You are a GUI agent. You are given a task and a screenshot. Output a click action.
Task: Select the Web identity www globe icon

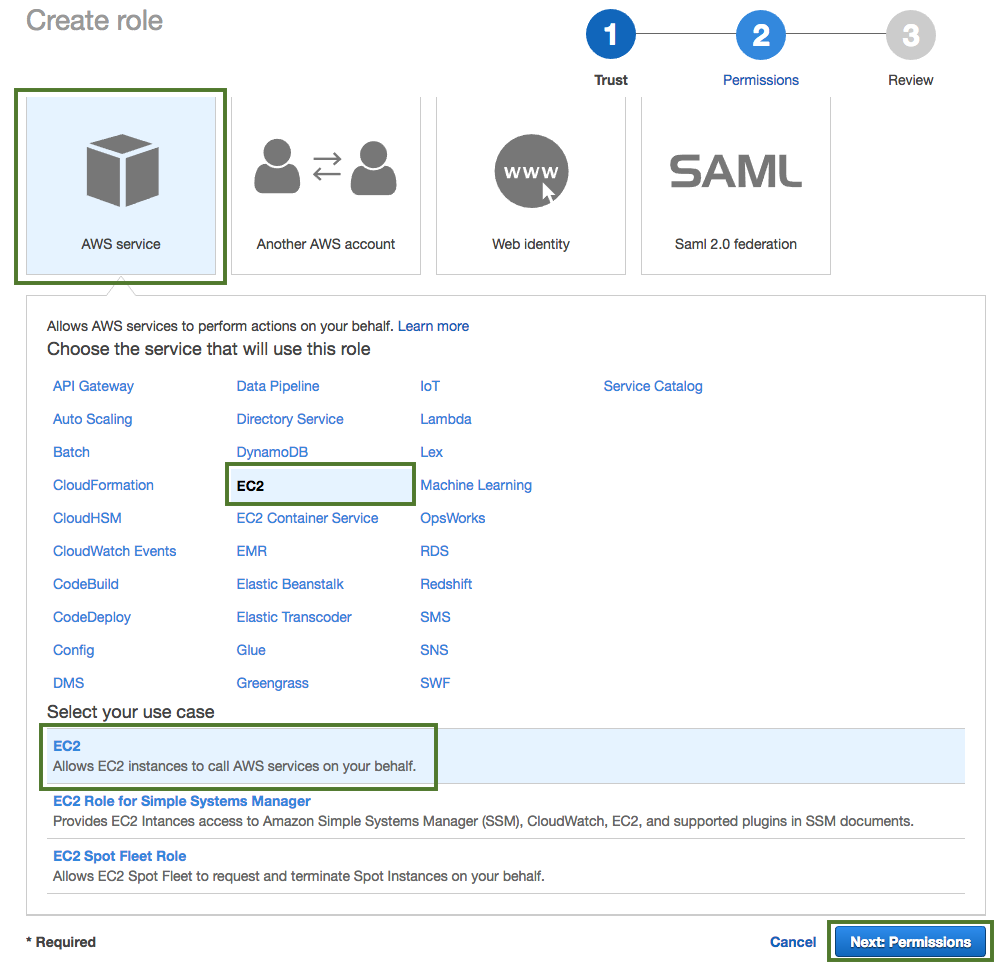[531, 171]
